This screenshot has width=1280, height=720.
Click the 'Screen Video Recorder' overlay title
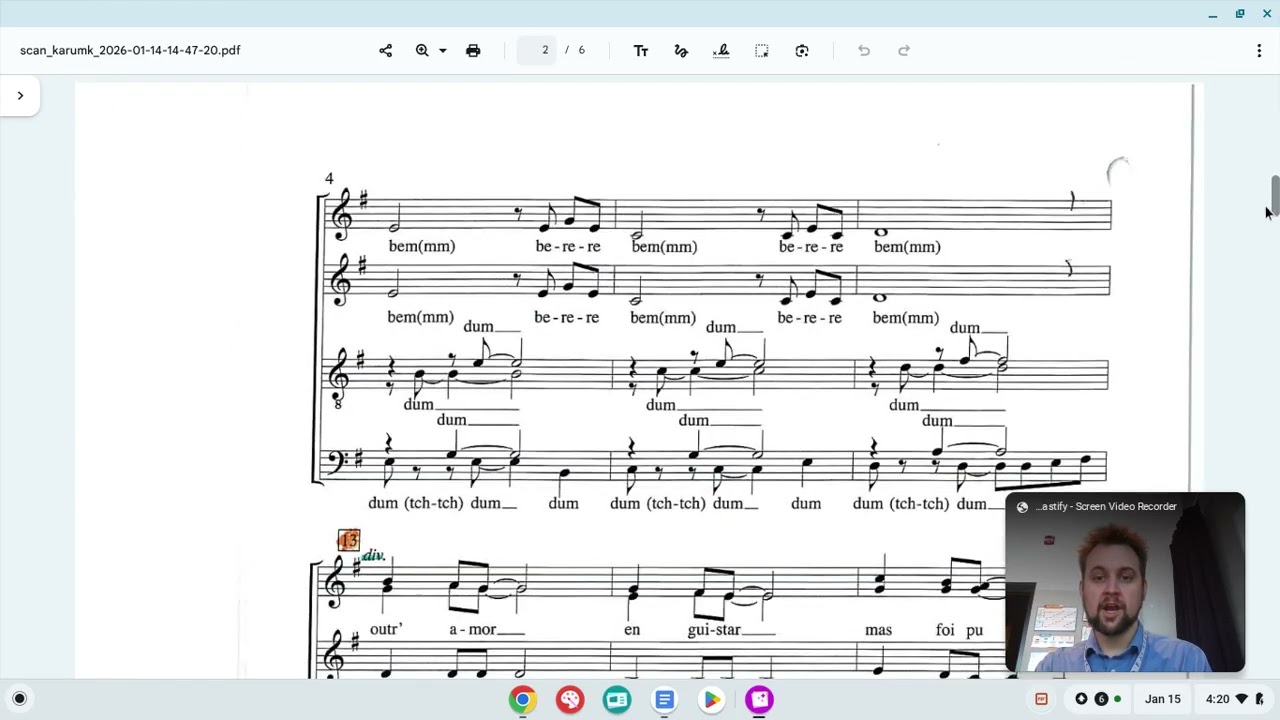tap(1106, 507)
